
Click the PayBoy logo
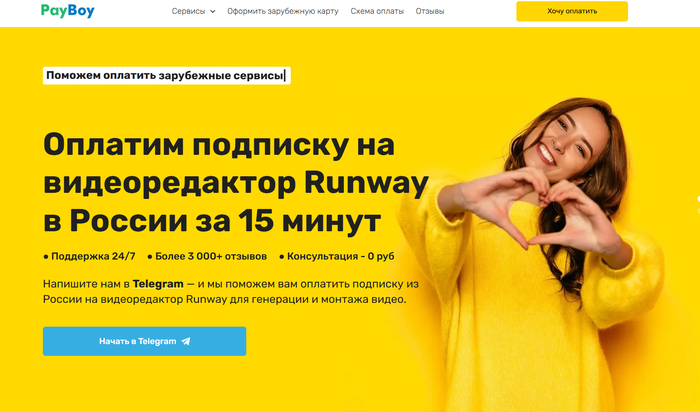coord(67,11)
